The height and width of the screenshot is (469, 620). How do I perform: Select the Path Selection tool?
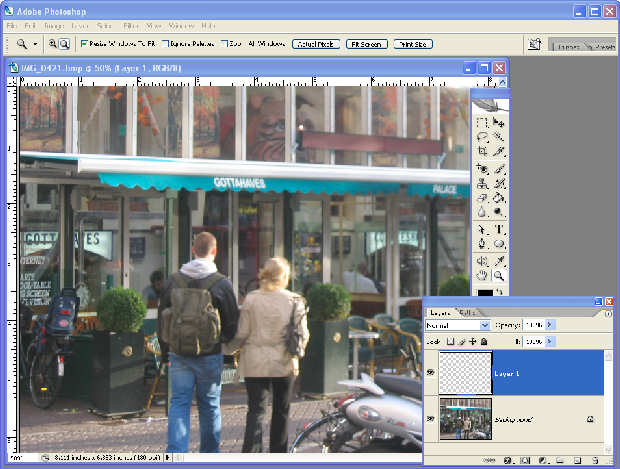pos(482,229)
